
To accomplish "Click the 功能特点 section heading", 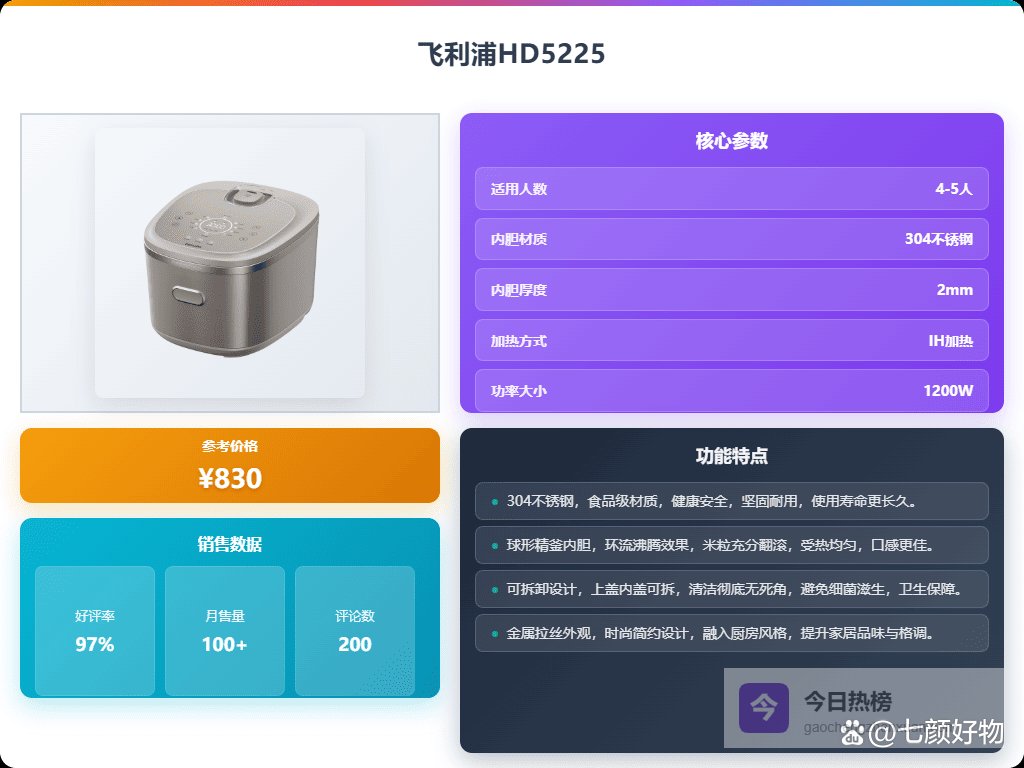I will [x=731, y=456].
